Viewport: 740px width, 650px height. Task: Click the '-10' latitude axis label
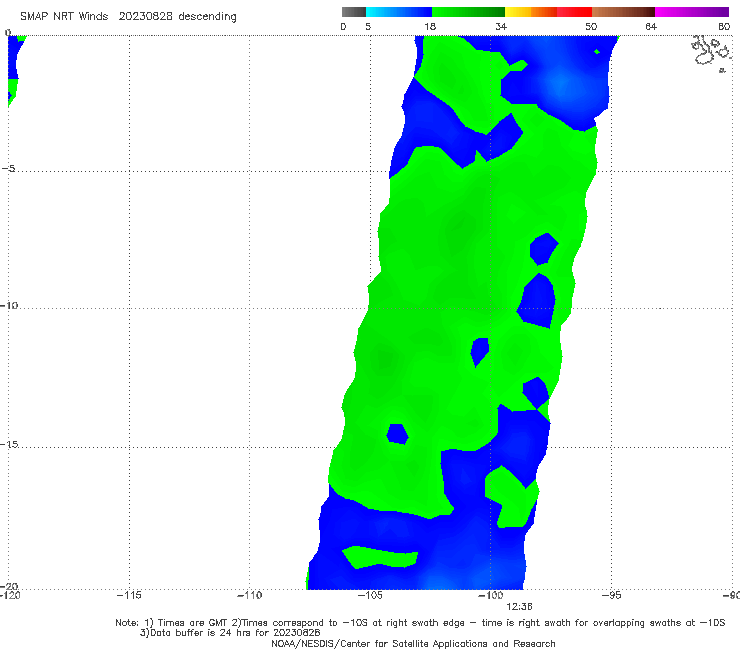tap(8, 305)
